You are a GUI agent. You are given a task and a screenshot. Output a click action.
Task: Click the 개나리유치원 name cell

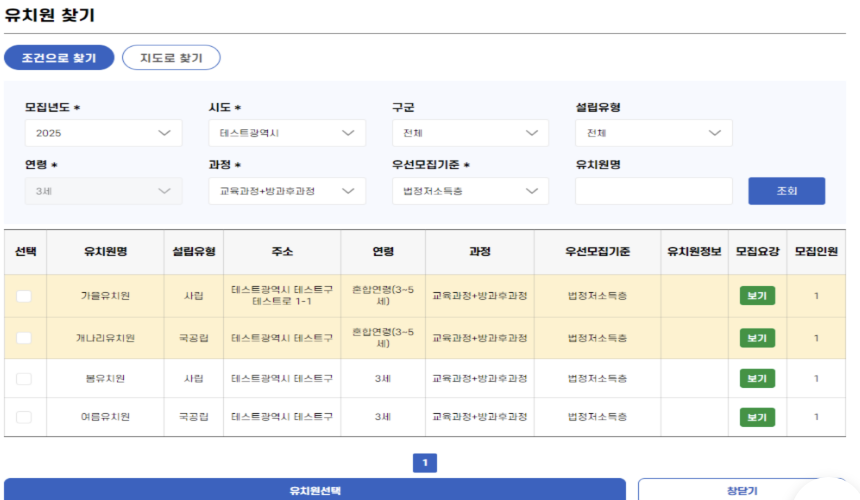(x=105, y=338)
